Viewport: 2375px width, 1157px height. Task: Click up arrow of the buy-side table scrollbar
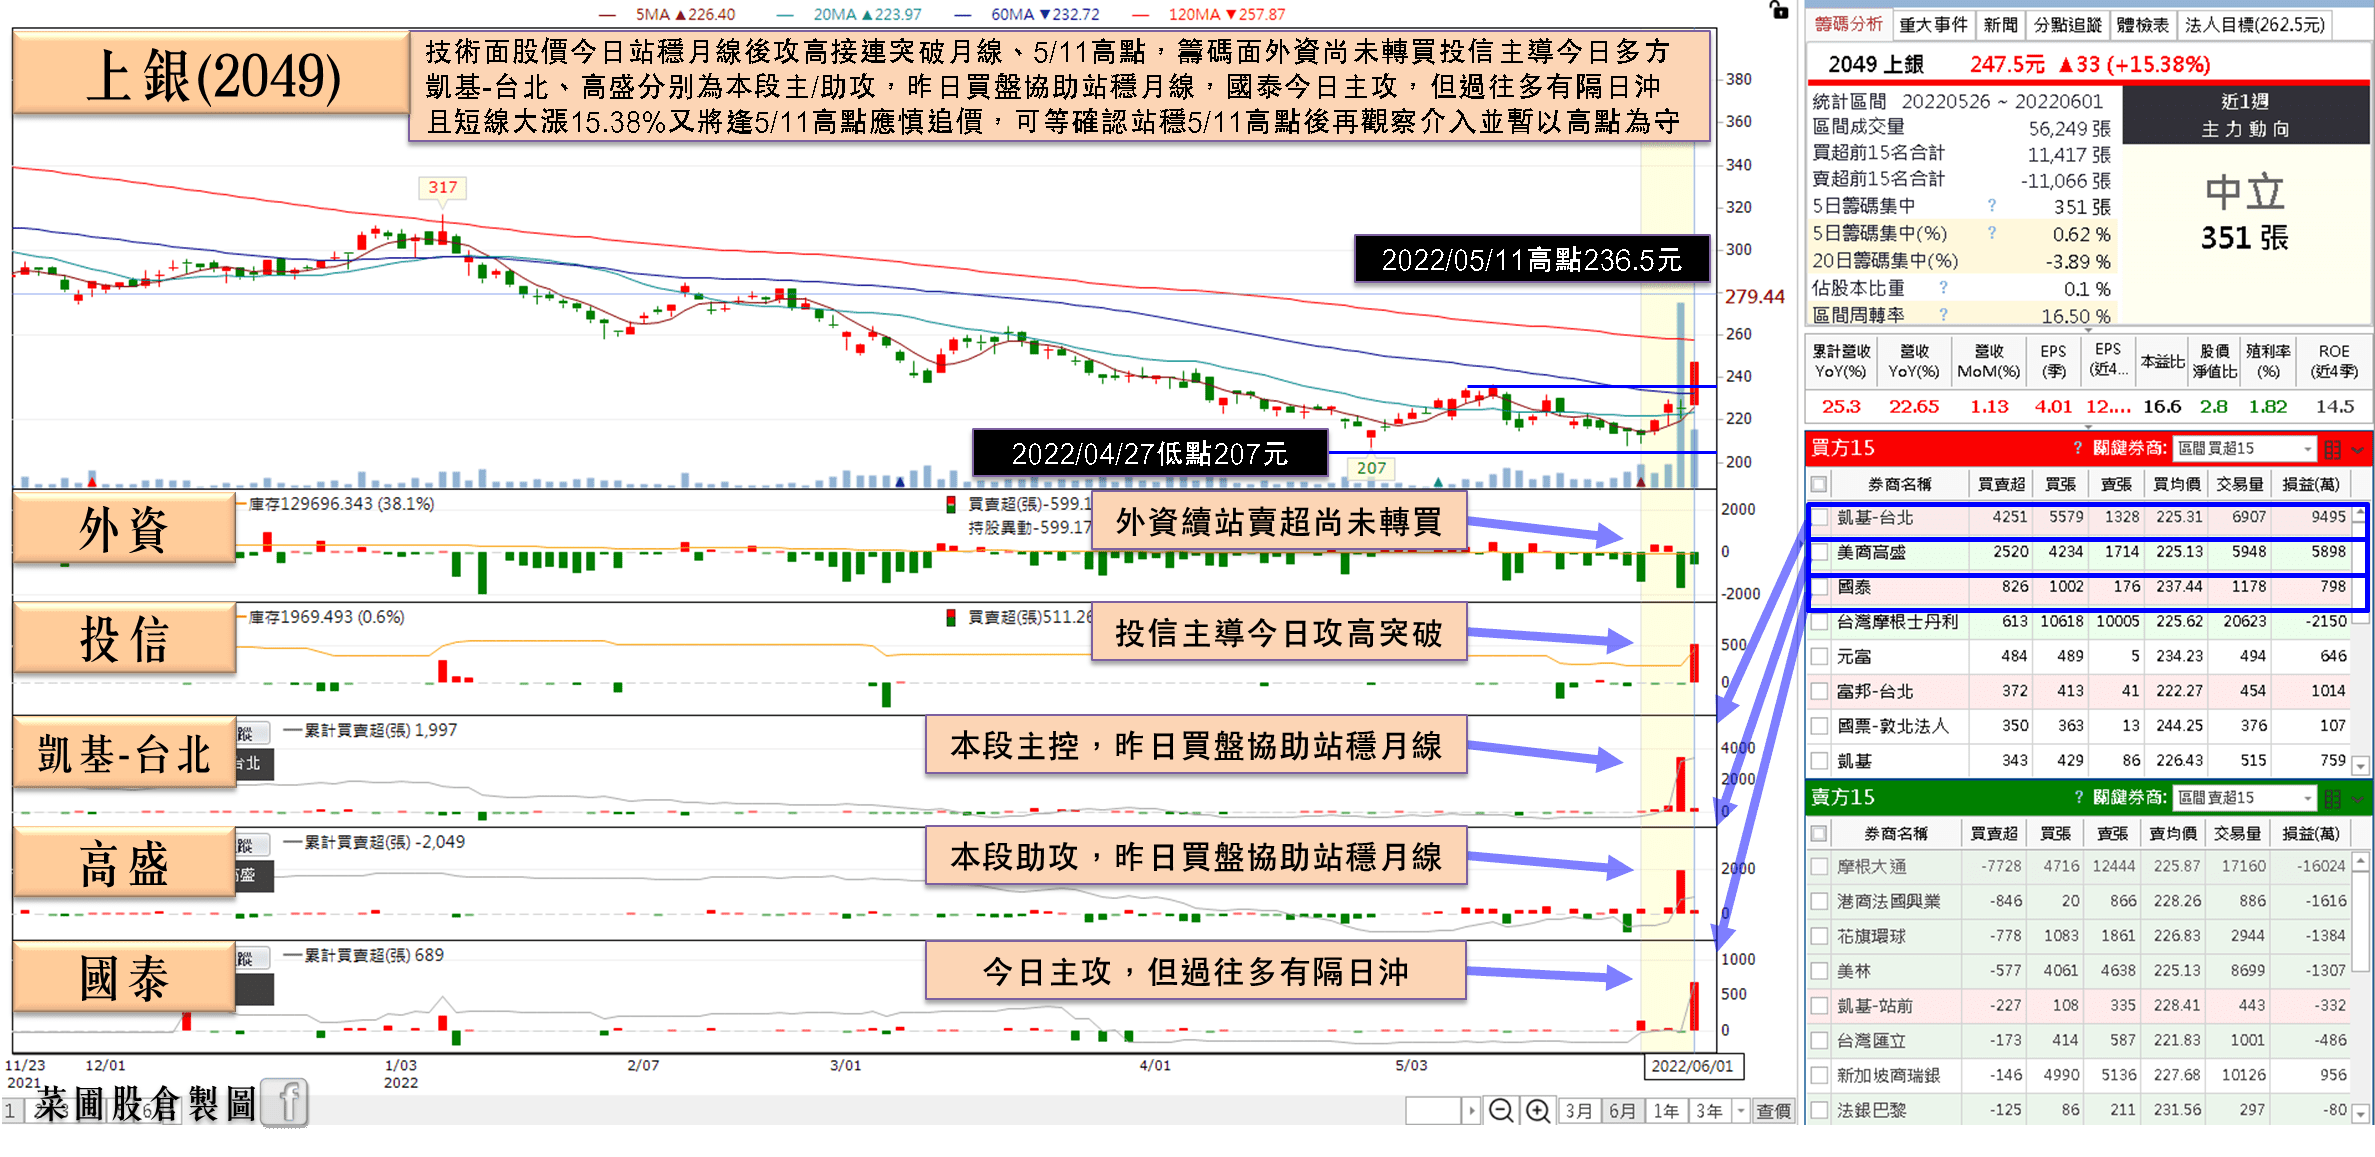pos(2360,513)
